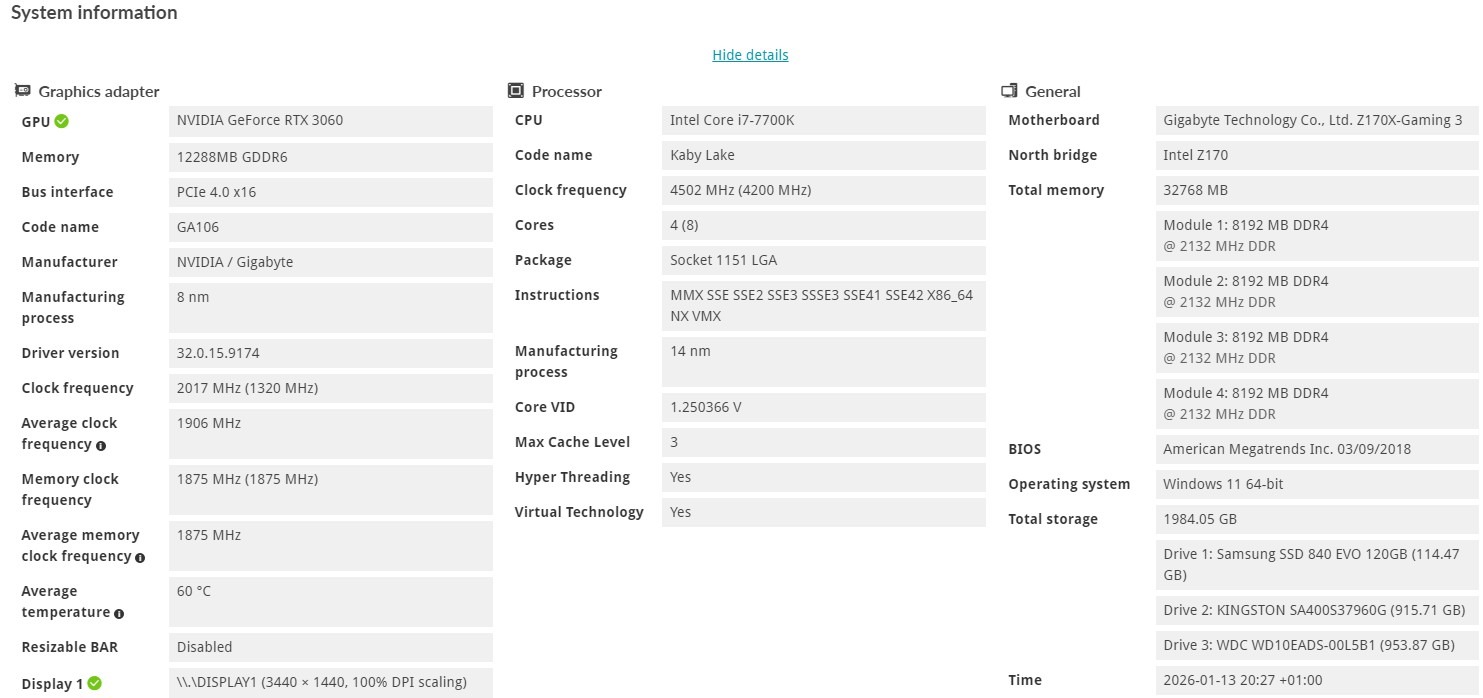1483x698 pixels.
Task: Click the Processor chip icon
Action: pyautogui.click(x=516, y=91)
